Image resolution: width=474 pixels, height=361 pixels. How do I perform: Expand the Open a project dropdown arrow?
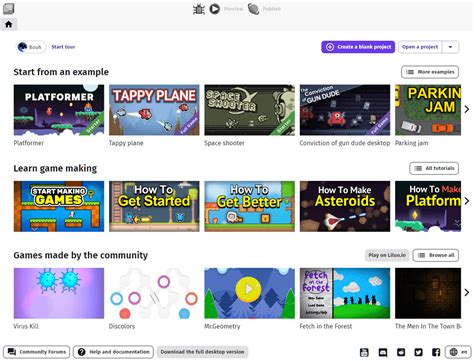[450, 47]
